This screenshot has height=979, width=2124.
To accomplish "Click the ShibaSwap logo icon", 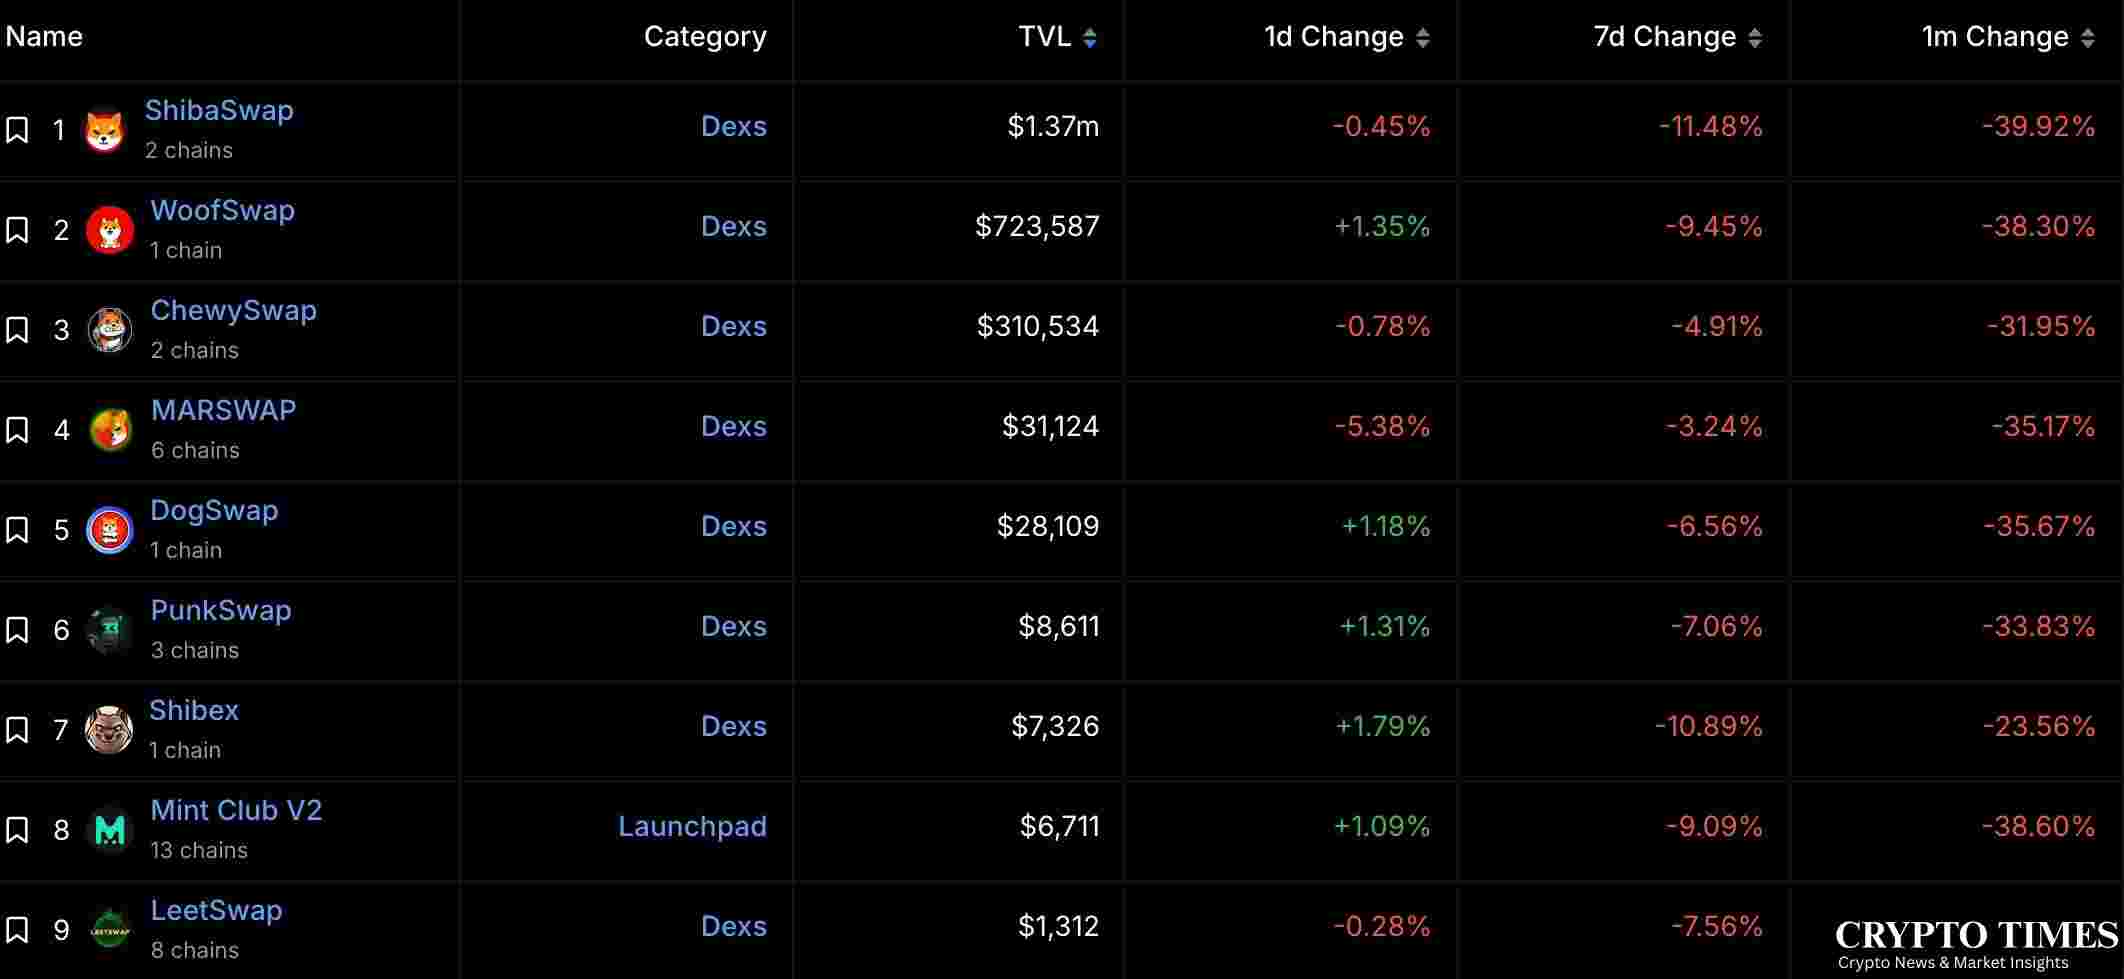I will tap(105, 130).
